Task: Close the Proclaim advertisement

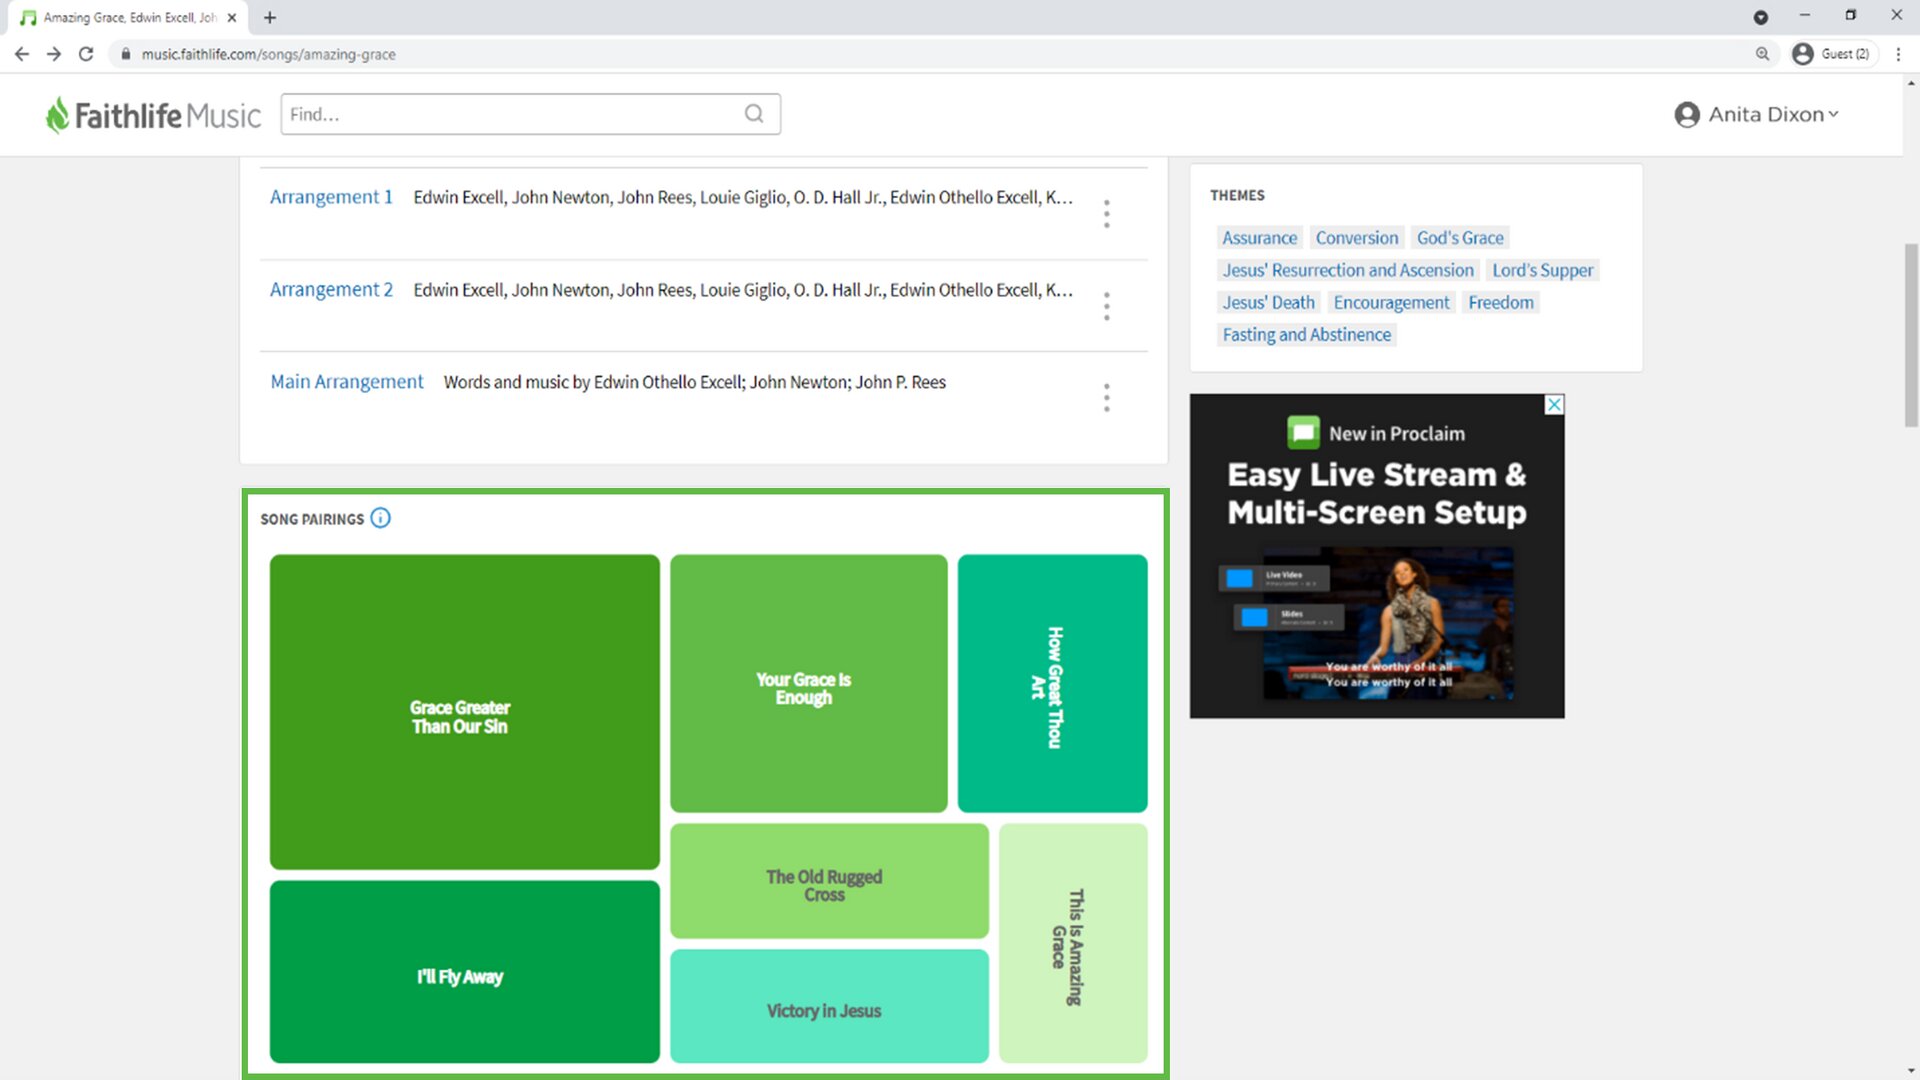Action: tap(1554, 404)
